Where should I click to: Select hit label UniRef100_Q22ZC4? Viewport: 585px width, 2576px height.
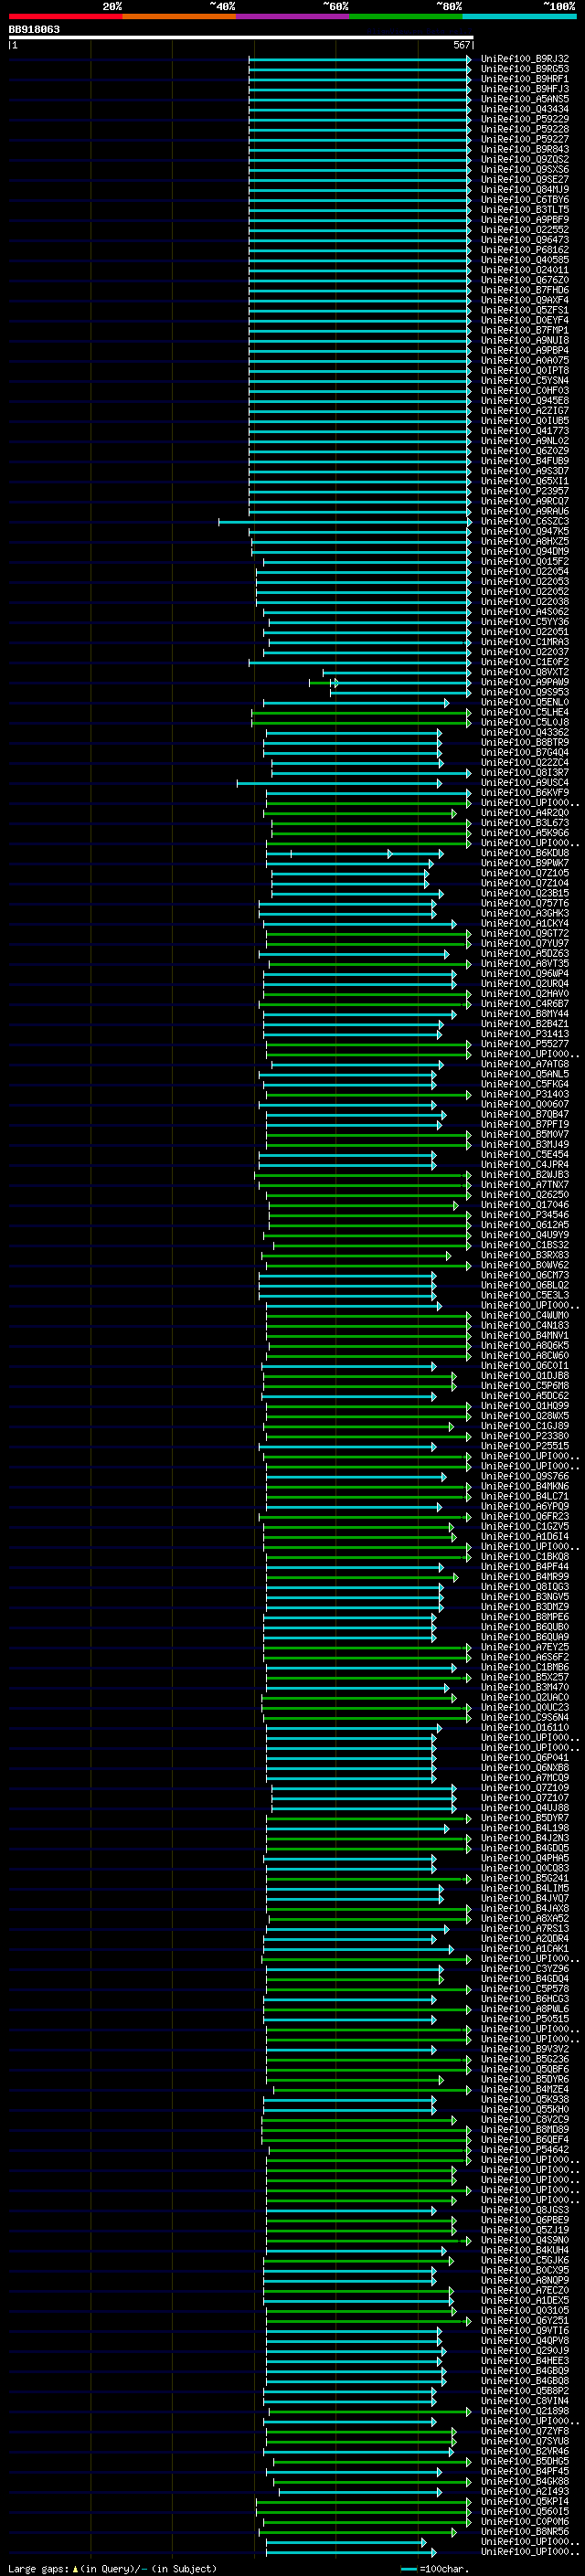(525, 762)
